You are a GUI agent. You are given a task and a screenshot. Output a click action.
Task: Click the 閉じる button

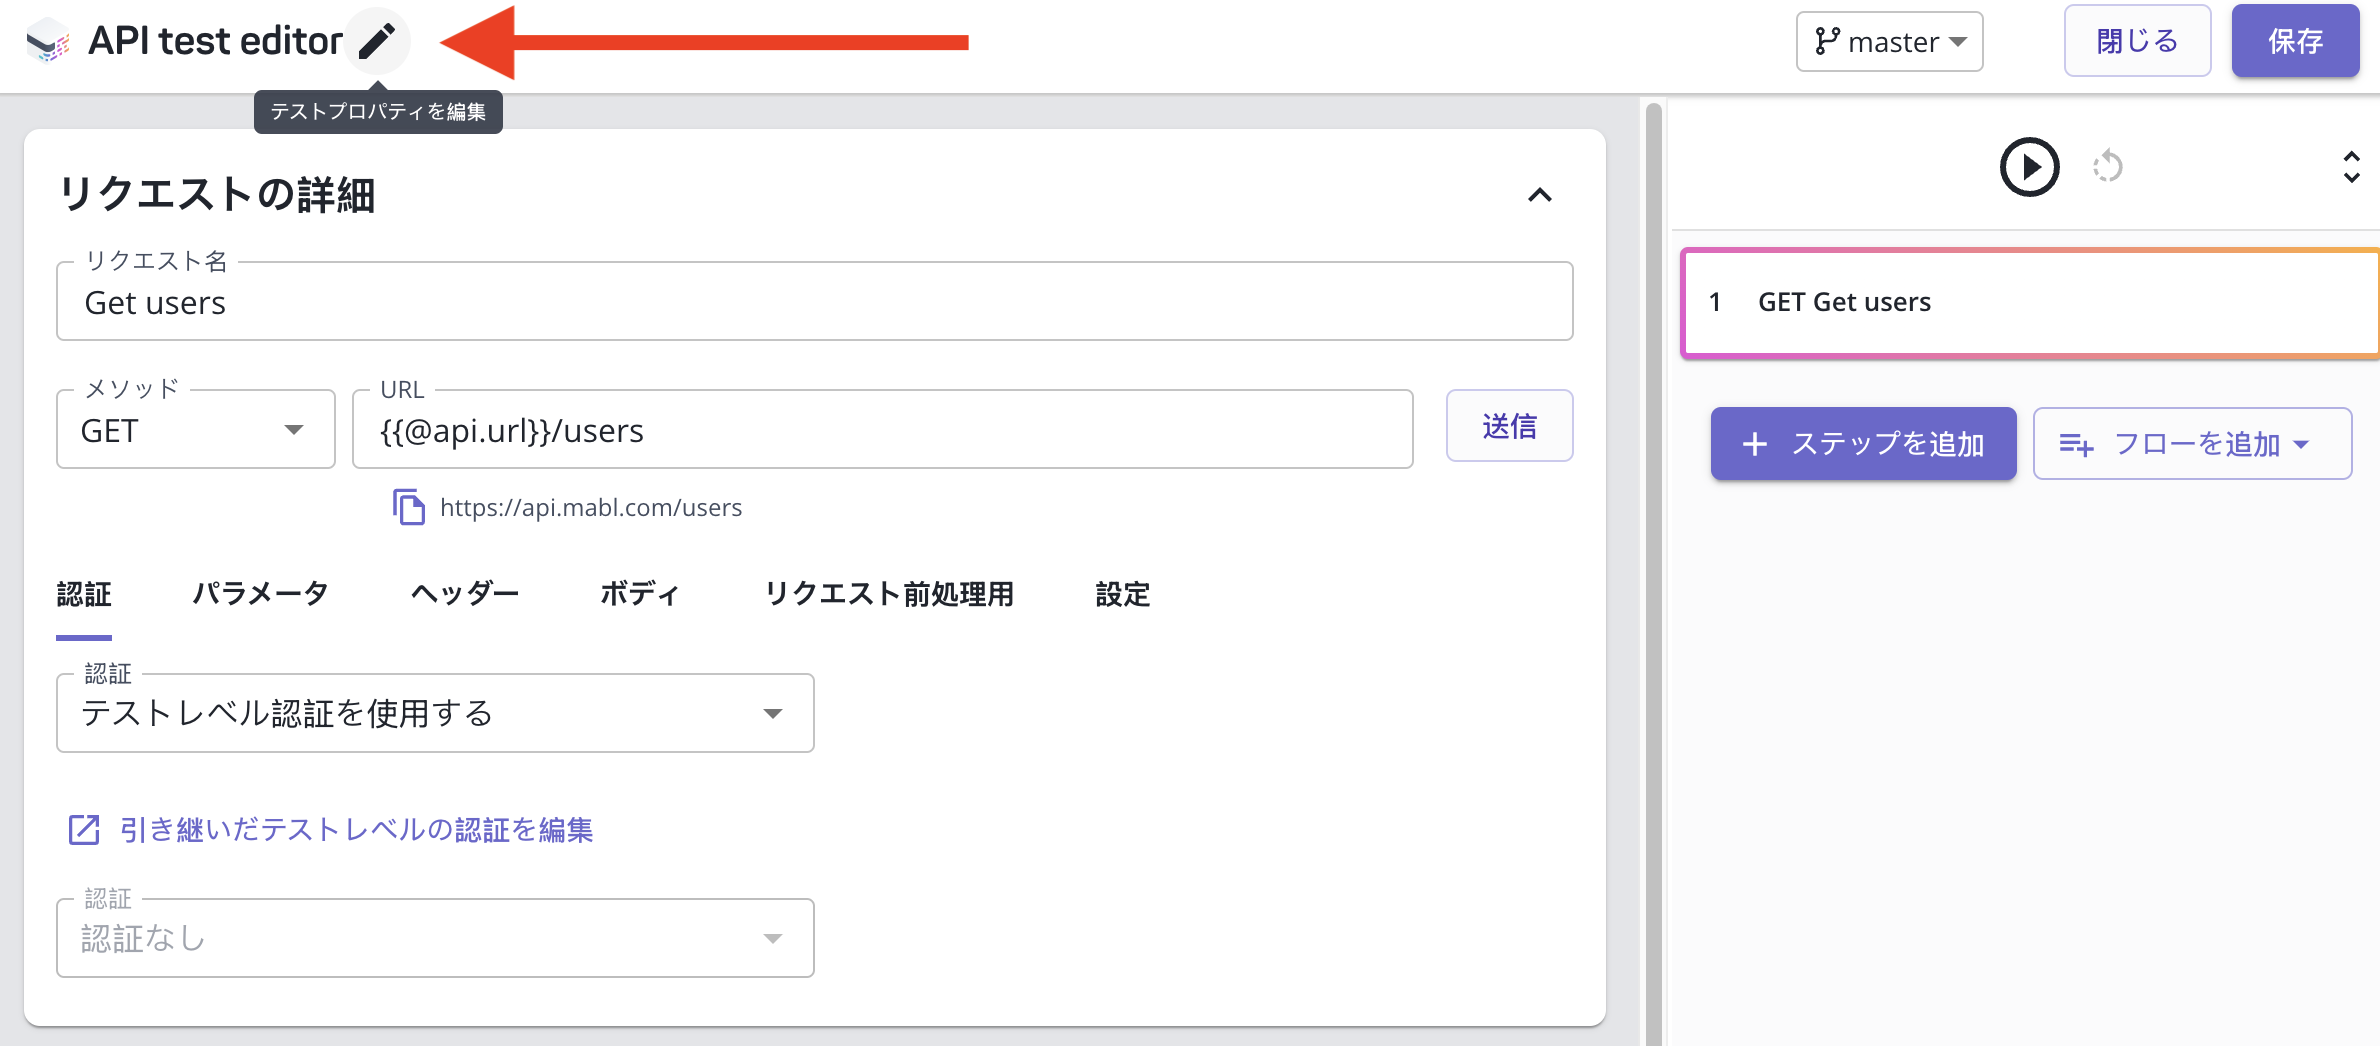tap(2137, 41)
